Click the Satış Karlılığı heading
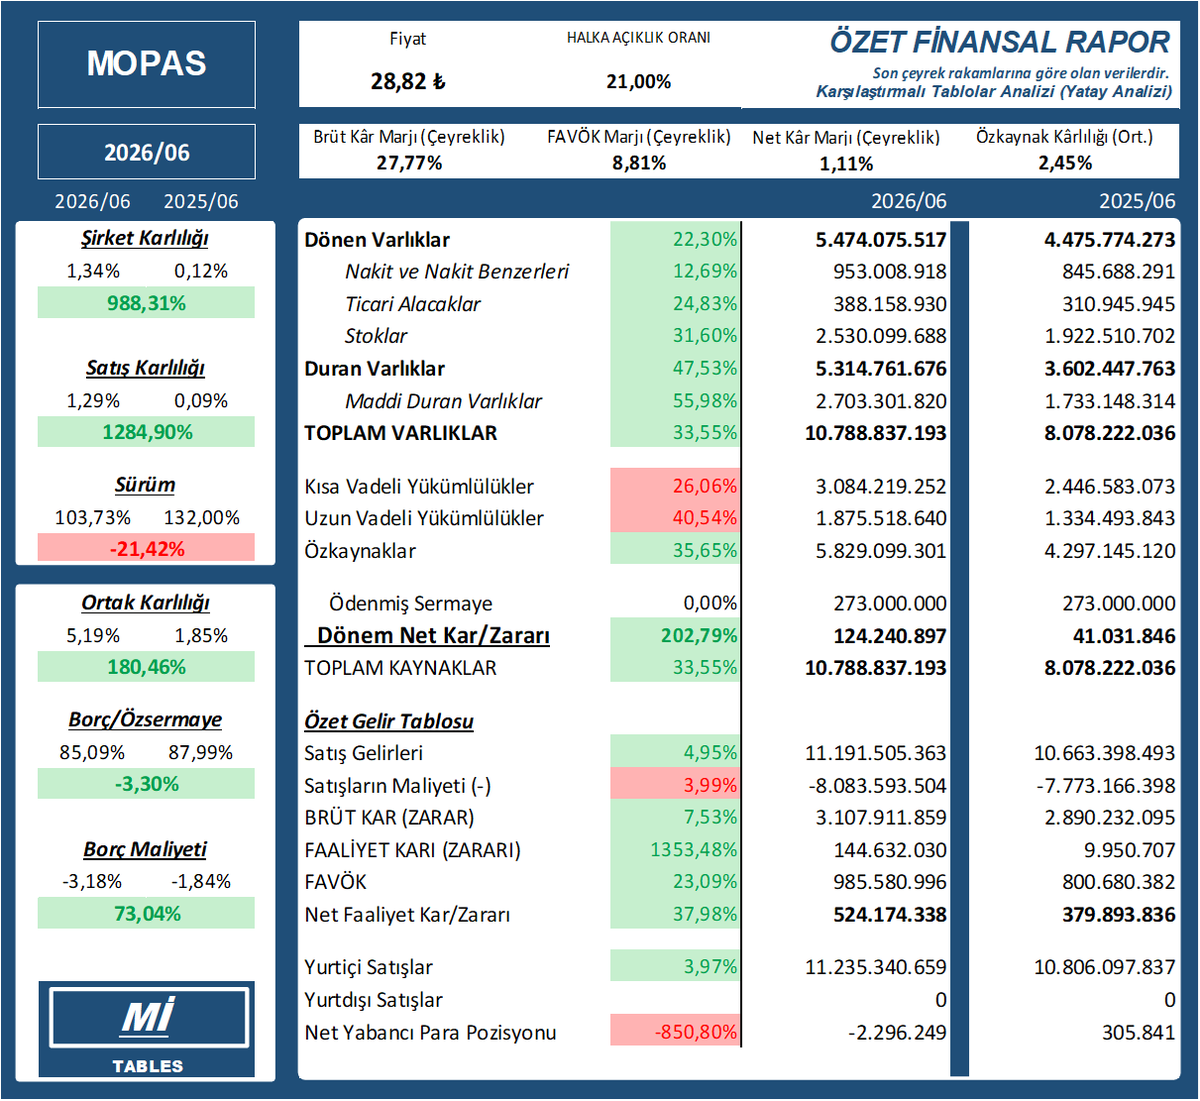Viewport: 1200px width, 1101px height. (x=145, y=368)
